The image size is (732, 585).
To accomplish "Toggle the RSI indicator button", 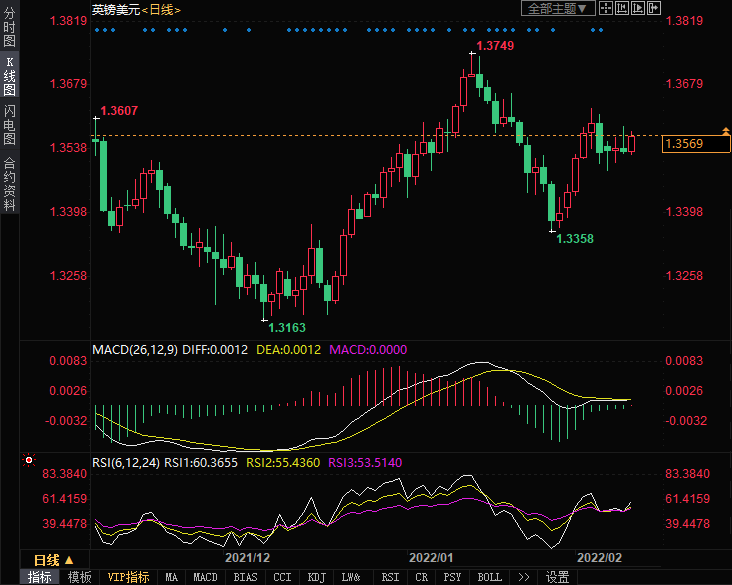I will (x=390, y=577).
